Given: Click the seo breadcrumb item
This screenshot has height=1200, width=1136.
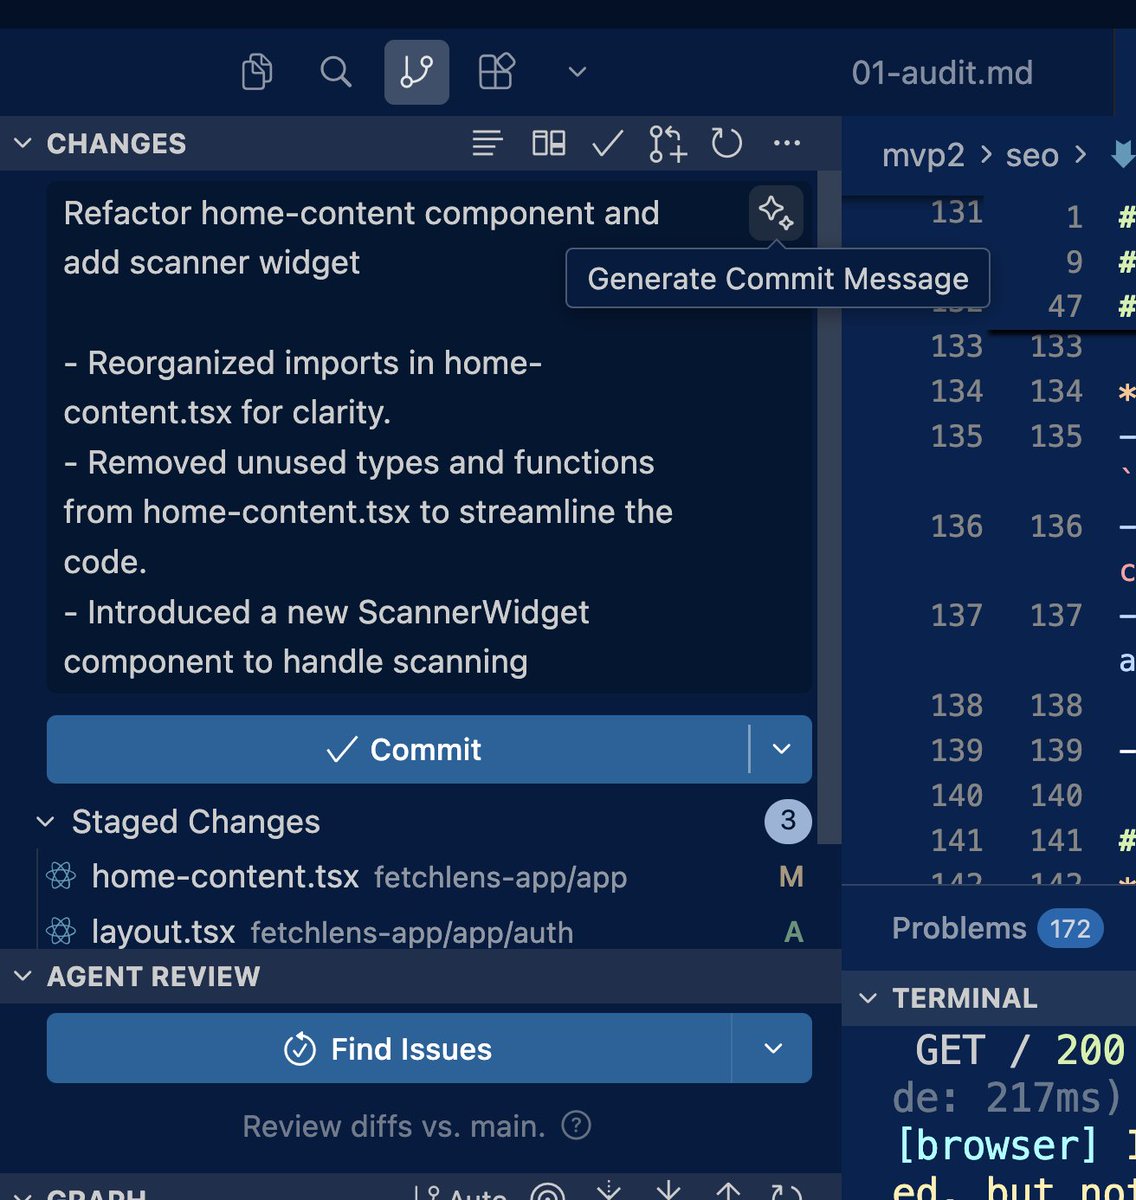Looking at the screenshot, I should pos(1031,155).
